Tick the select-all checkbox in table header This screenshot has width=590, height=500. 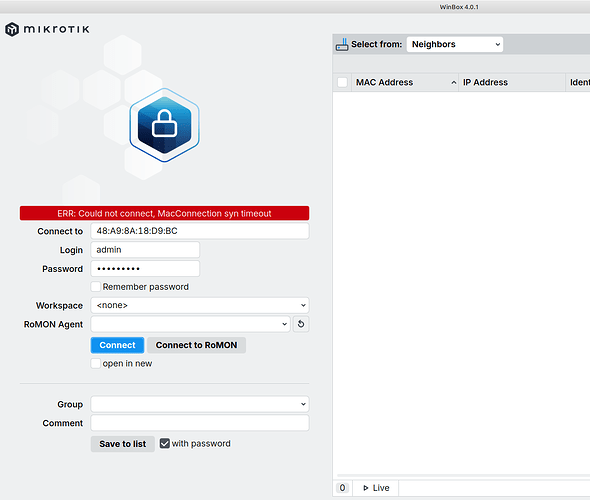tap(342, 82)
